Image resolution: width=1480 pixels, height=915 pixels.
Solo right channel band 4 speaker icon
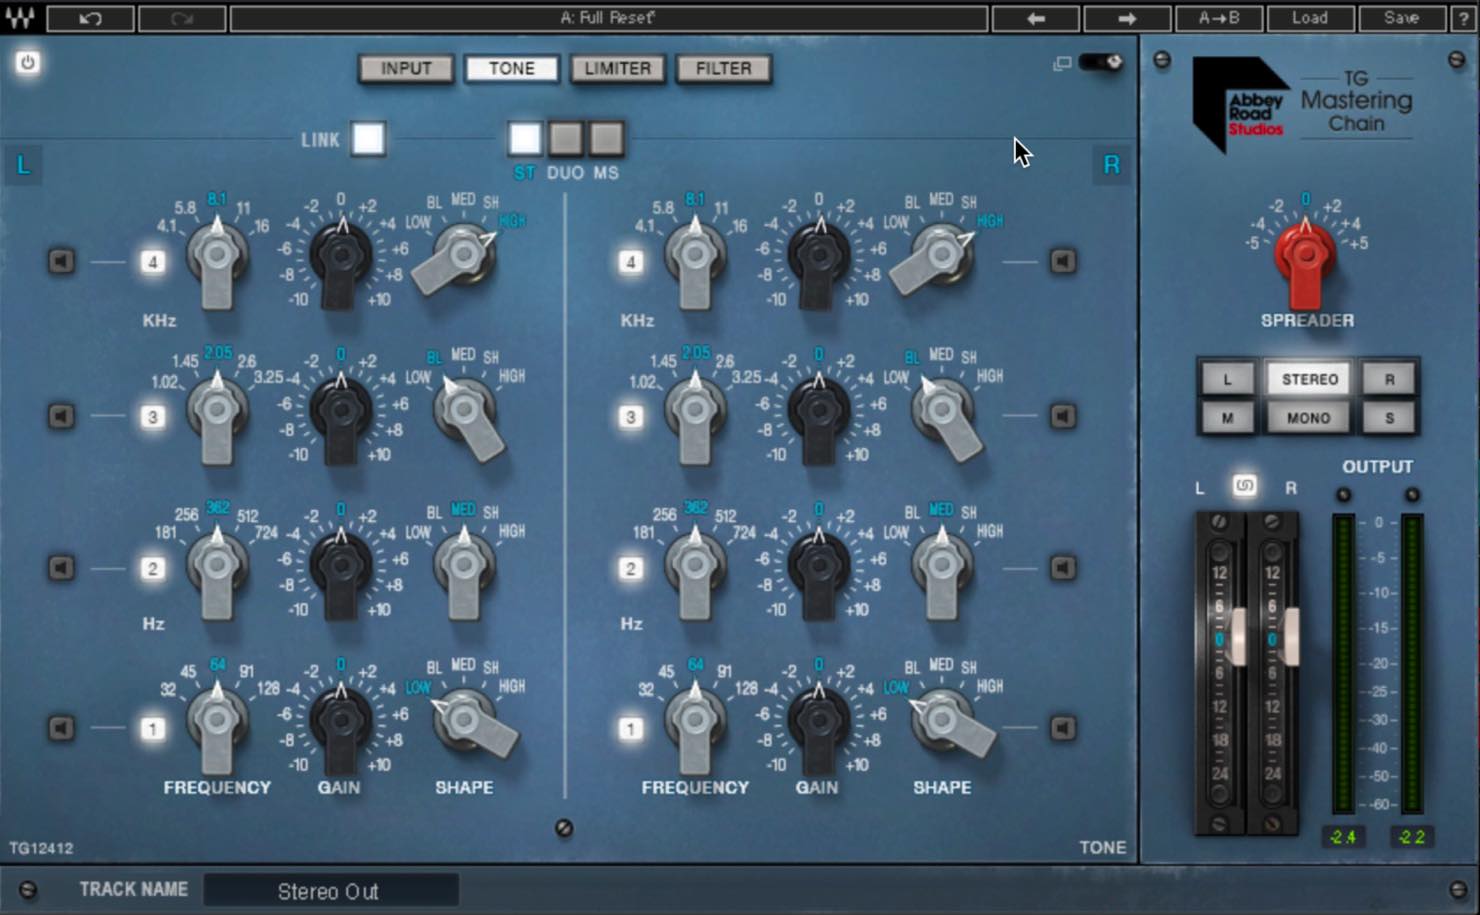tap(1063, 261)
